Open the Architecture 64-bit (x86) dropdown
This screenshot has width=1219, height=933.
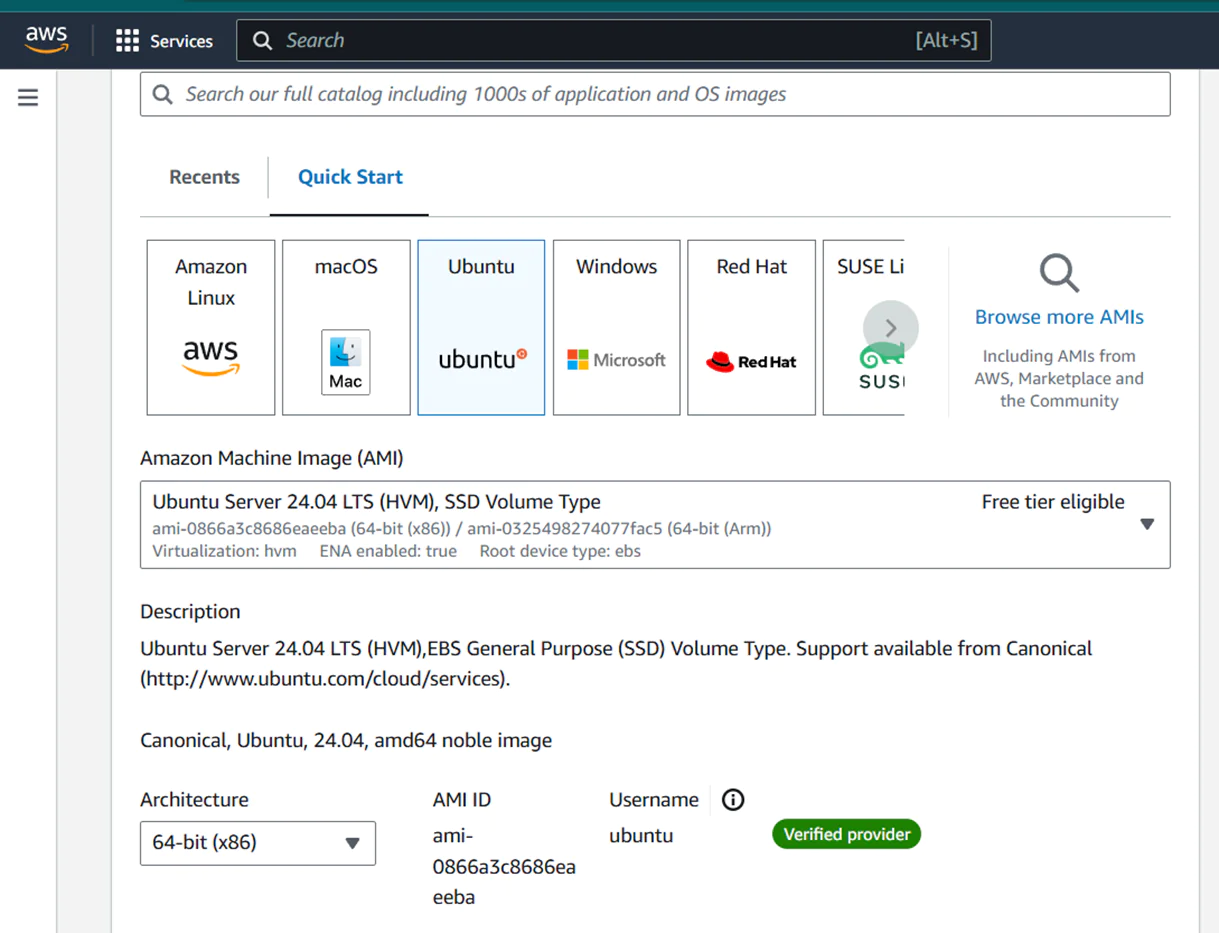pyautogui.click(x=258, y=843)
